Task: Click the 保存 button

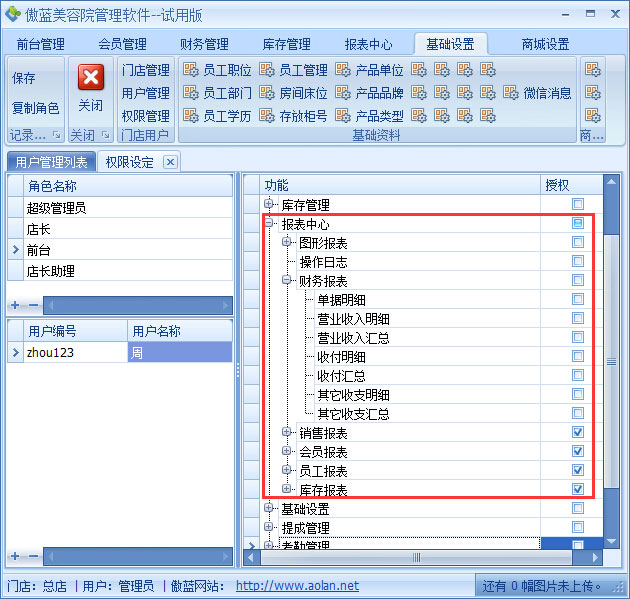Action: coord(24,78)
